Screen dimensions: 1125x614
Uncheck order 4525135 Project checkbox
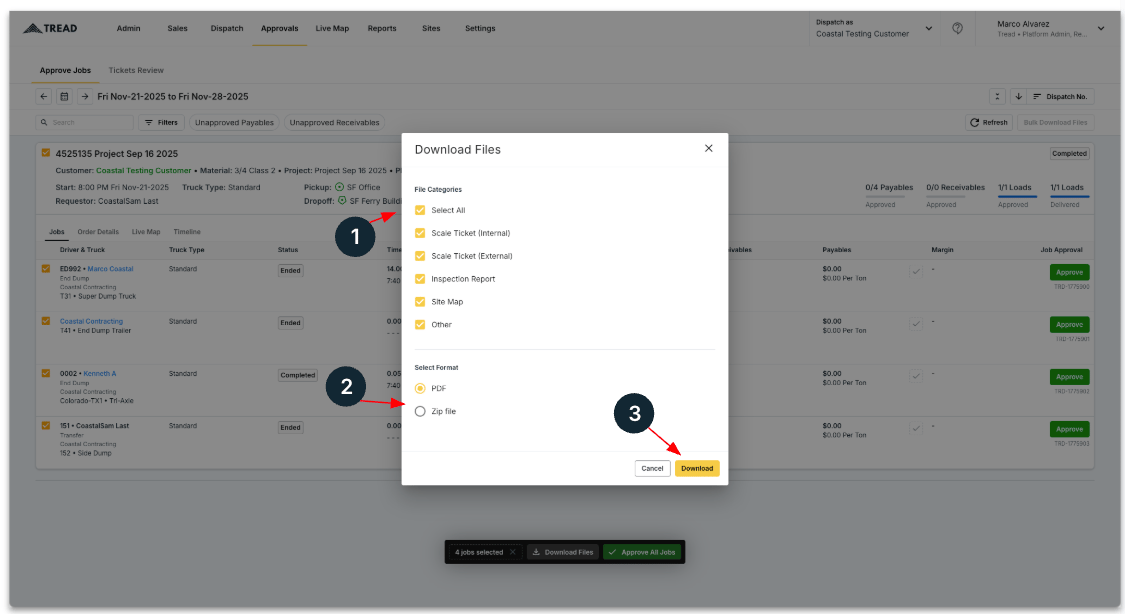coord(46,153)
